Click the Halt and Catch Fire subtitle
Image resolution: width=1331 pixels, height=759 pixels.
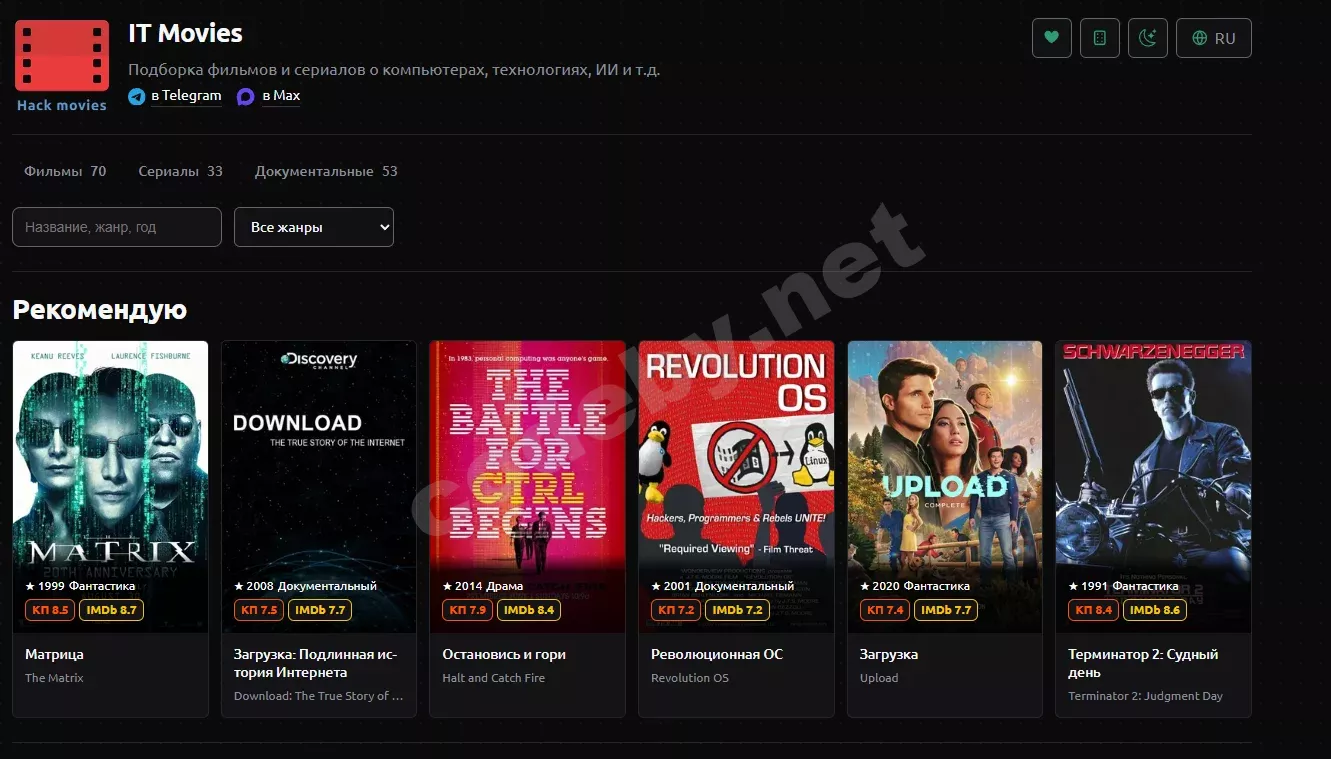coord(493,678)
